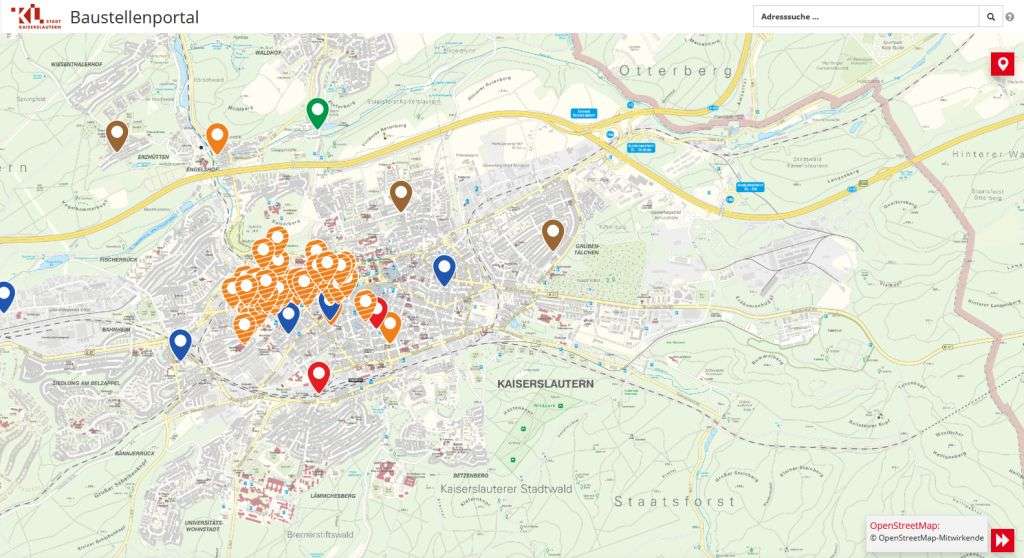Click the magnifier search icon
Viewport: 1024px width, 558px height.
pos(990,17)
